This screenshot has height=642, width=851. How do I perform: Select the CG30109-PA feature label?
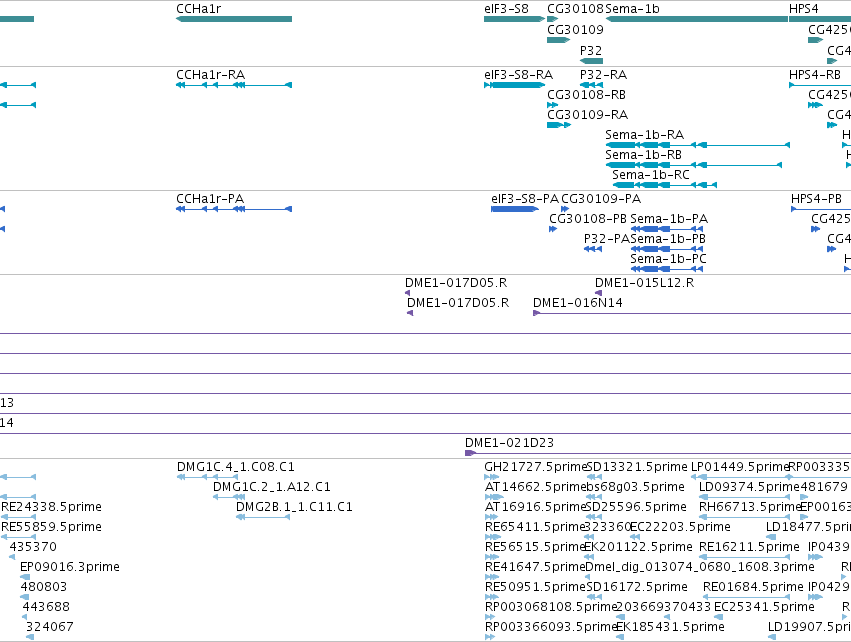click(x=601, y=199)
